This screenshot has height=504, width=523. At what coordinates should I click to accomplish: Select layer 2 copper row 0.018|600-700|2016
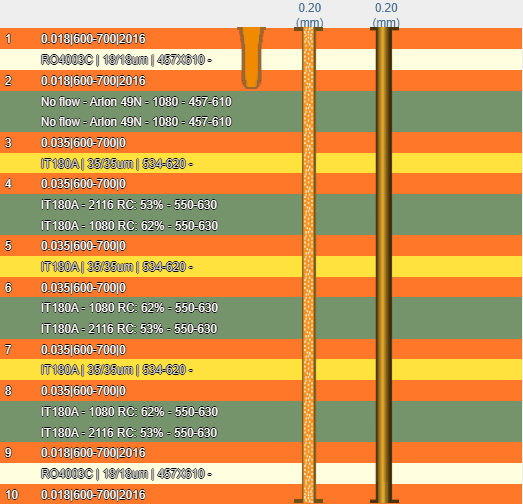[261, 80]
